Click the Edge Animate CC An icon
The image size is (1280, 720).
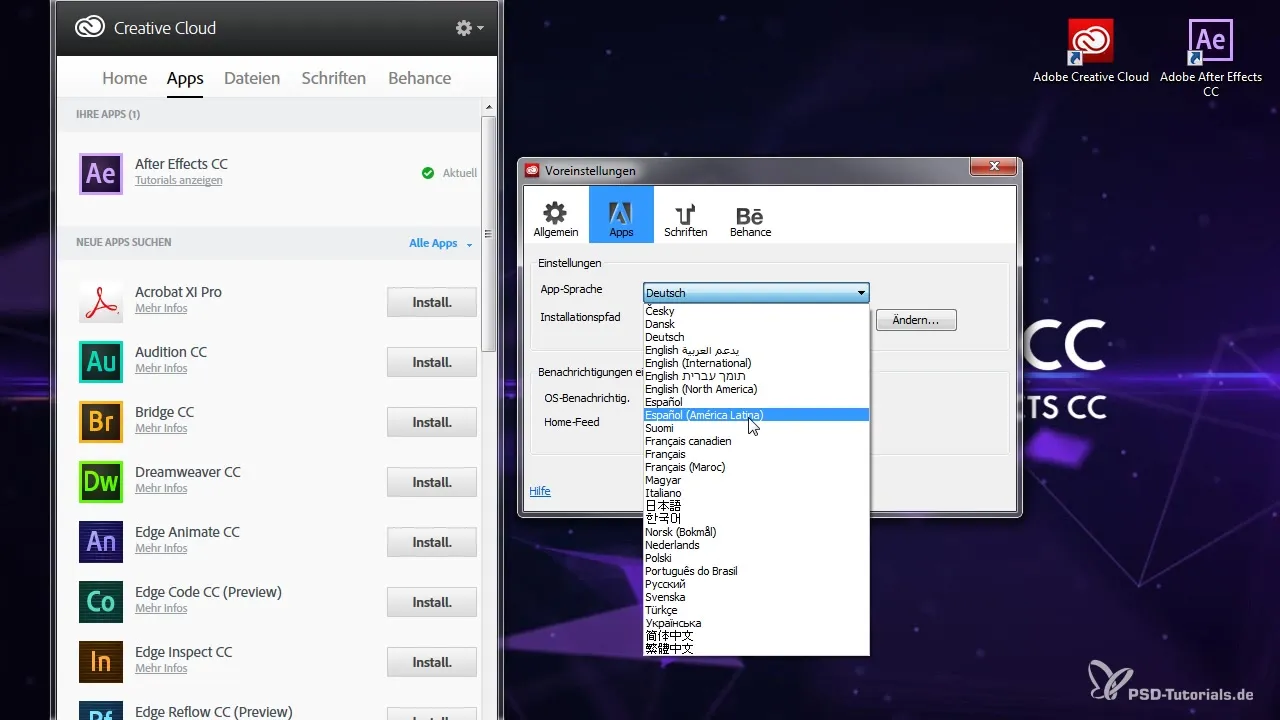(x=101, y=542)
